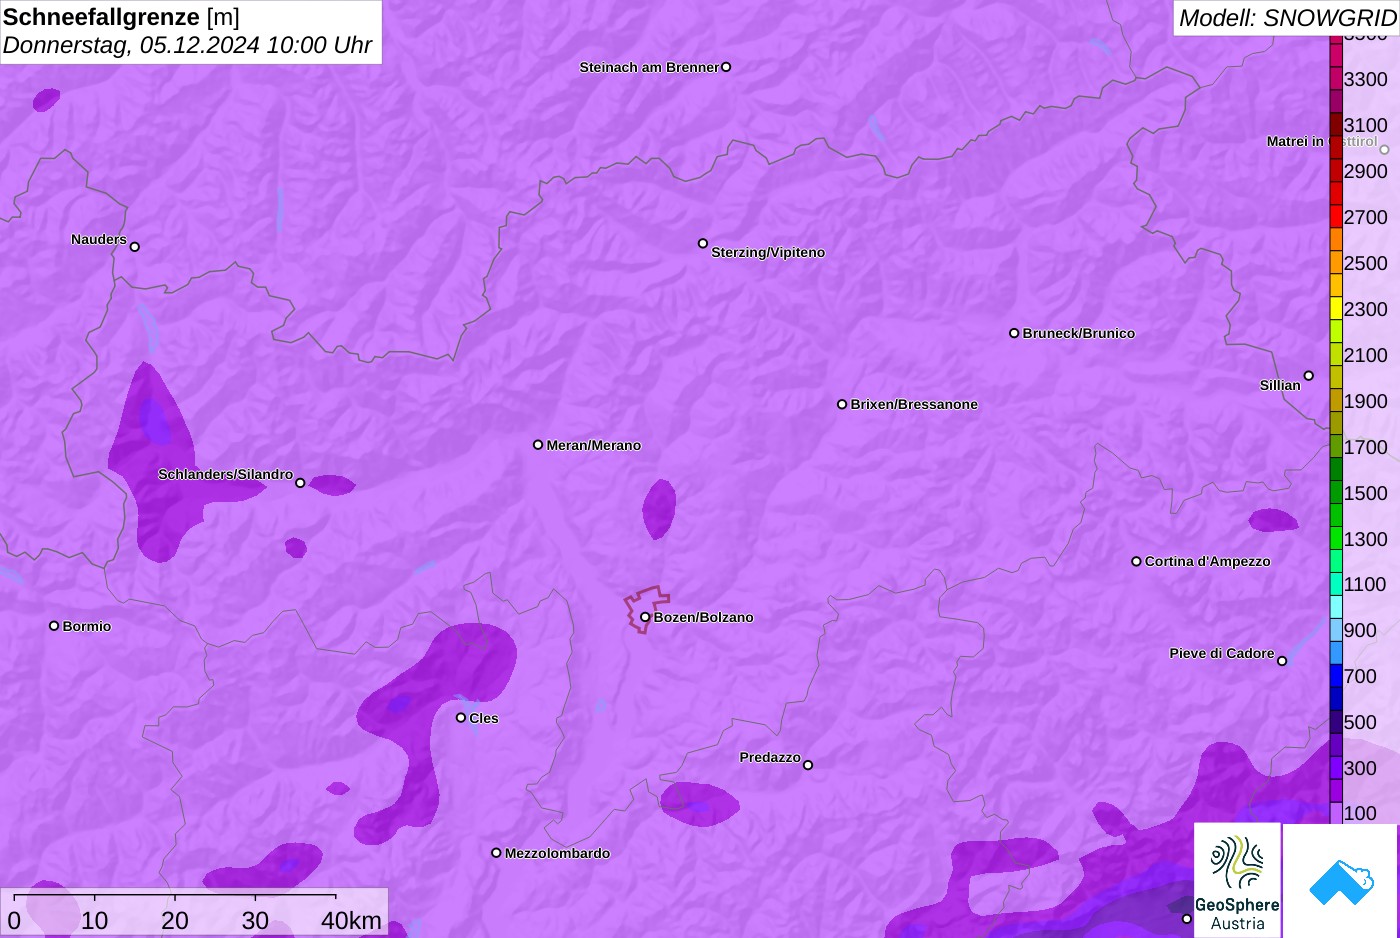Click the Cortina d'Ampezzo location marker

1136,561
